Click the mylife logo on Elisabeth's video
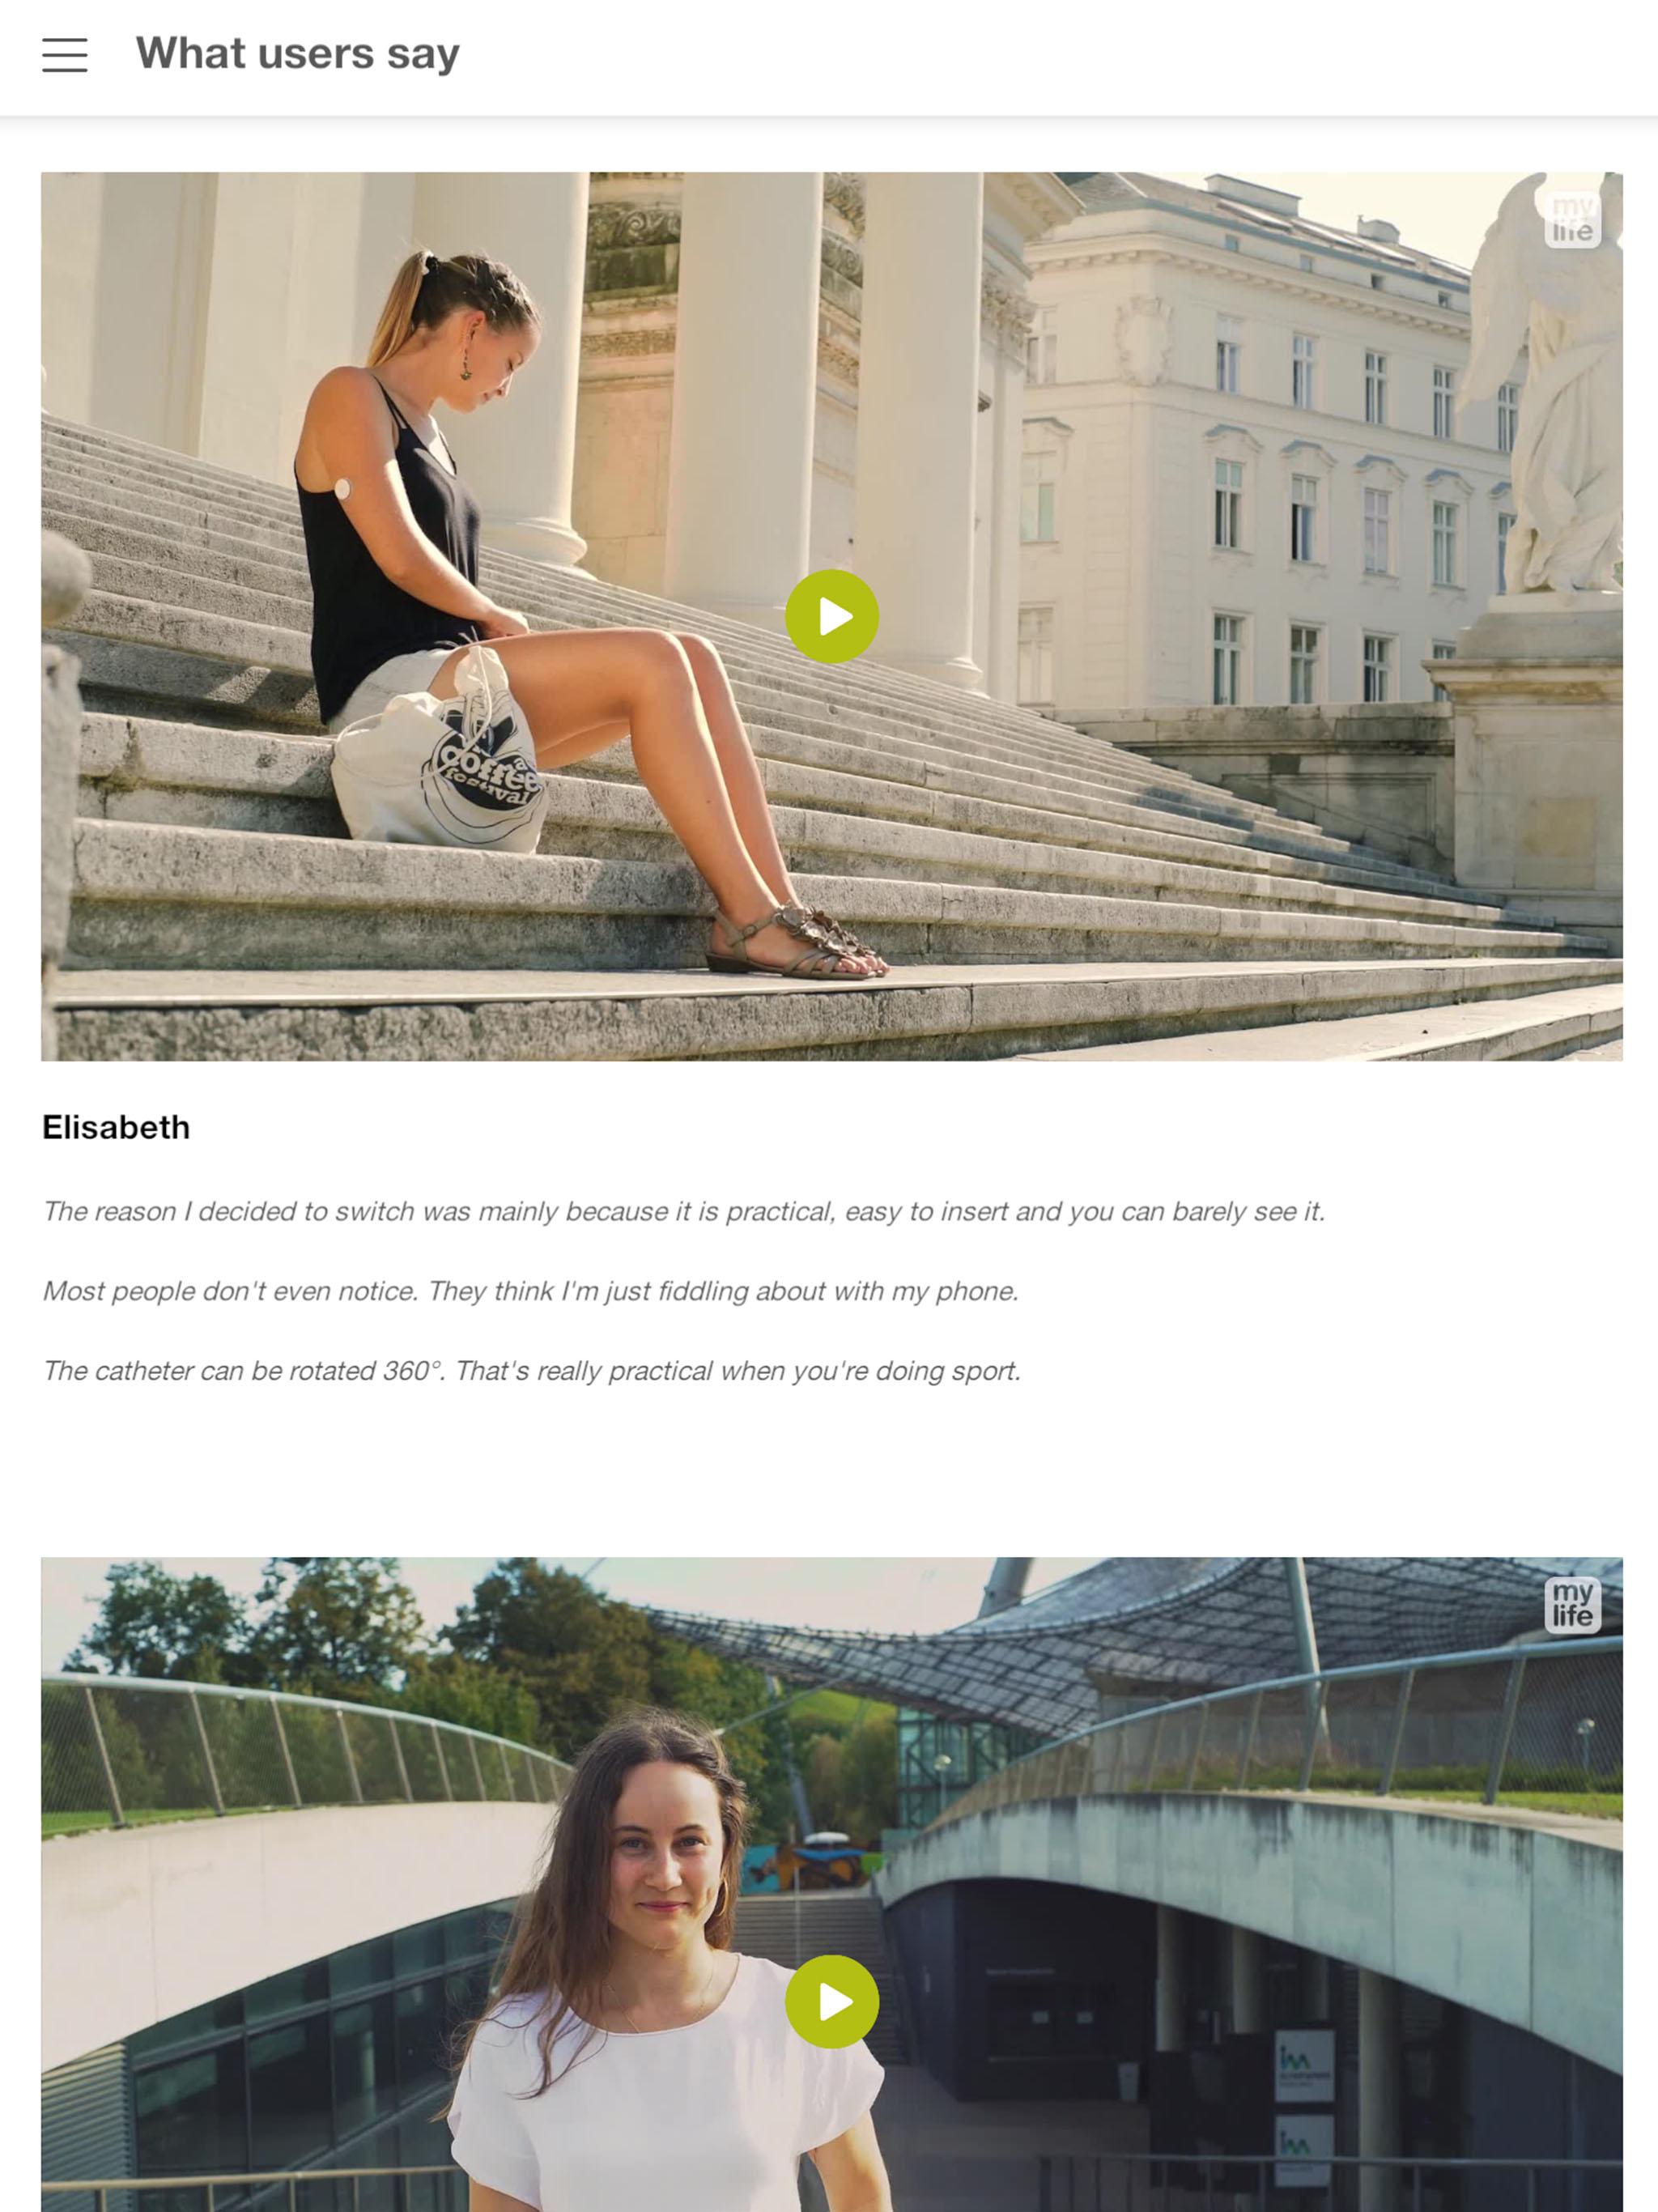 [x=1572, y=219]
